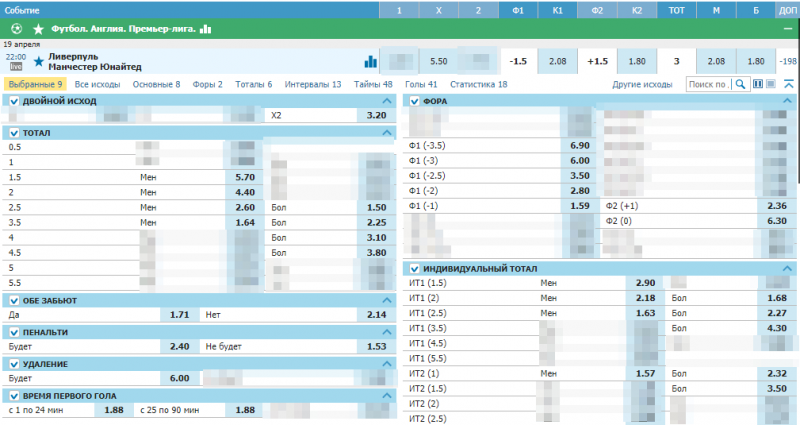Click the search magnifier icon
800x425 pixels.
741,85
